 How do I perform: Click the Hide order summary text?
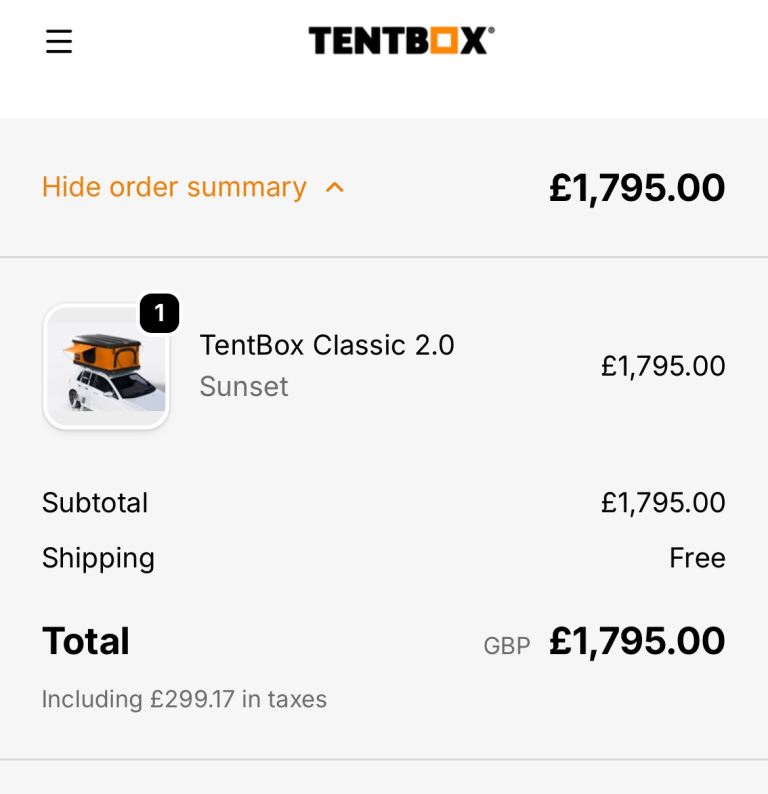[174, 187]
